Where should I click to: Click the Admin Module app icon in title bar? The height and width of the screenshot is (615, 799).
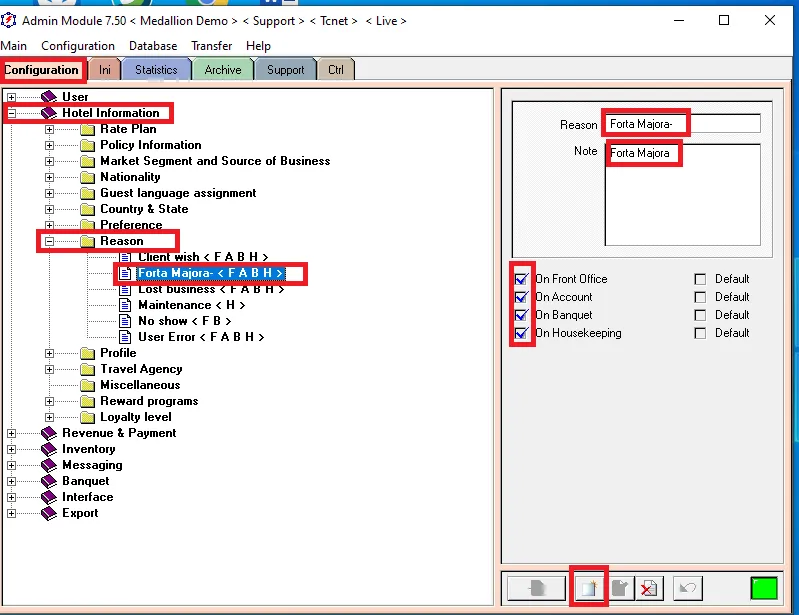pos(9,20)
